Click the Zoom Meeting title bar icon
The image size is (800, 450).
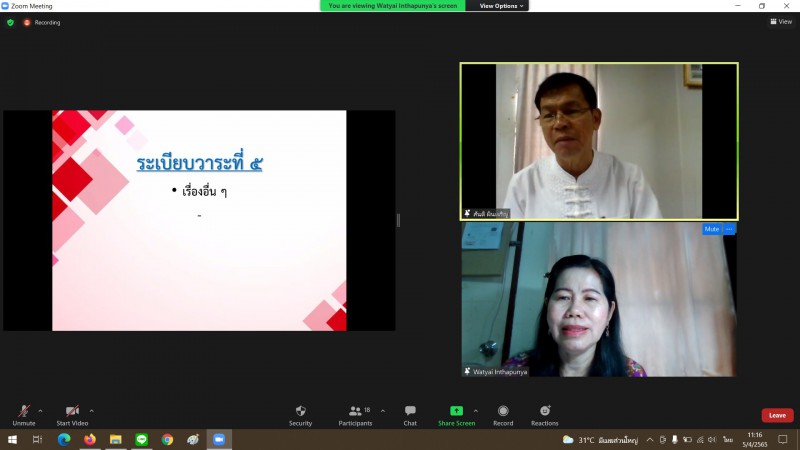coord(5,6)
